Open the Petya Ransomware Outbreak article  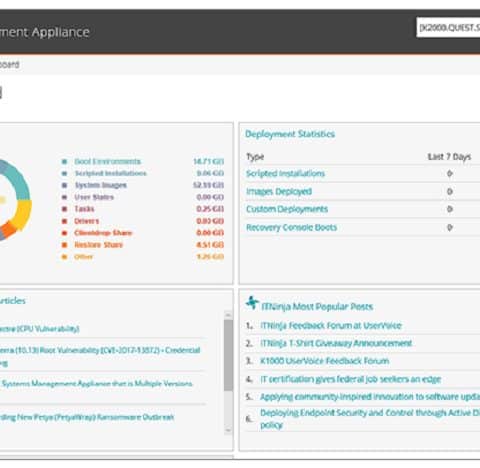tap(87, 417)
